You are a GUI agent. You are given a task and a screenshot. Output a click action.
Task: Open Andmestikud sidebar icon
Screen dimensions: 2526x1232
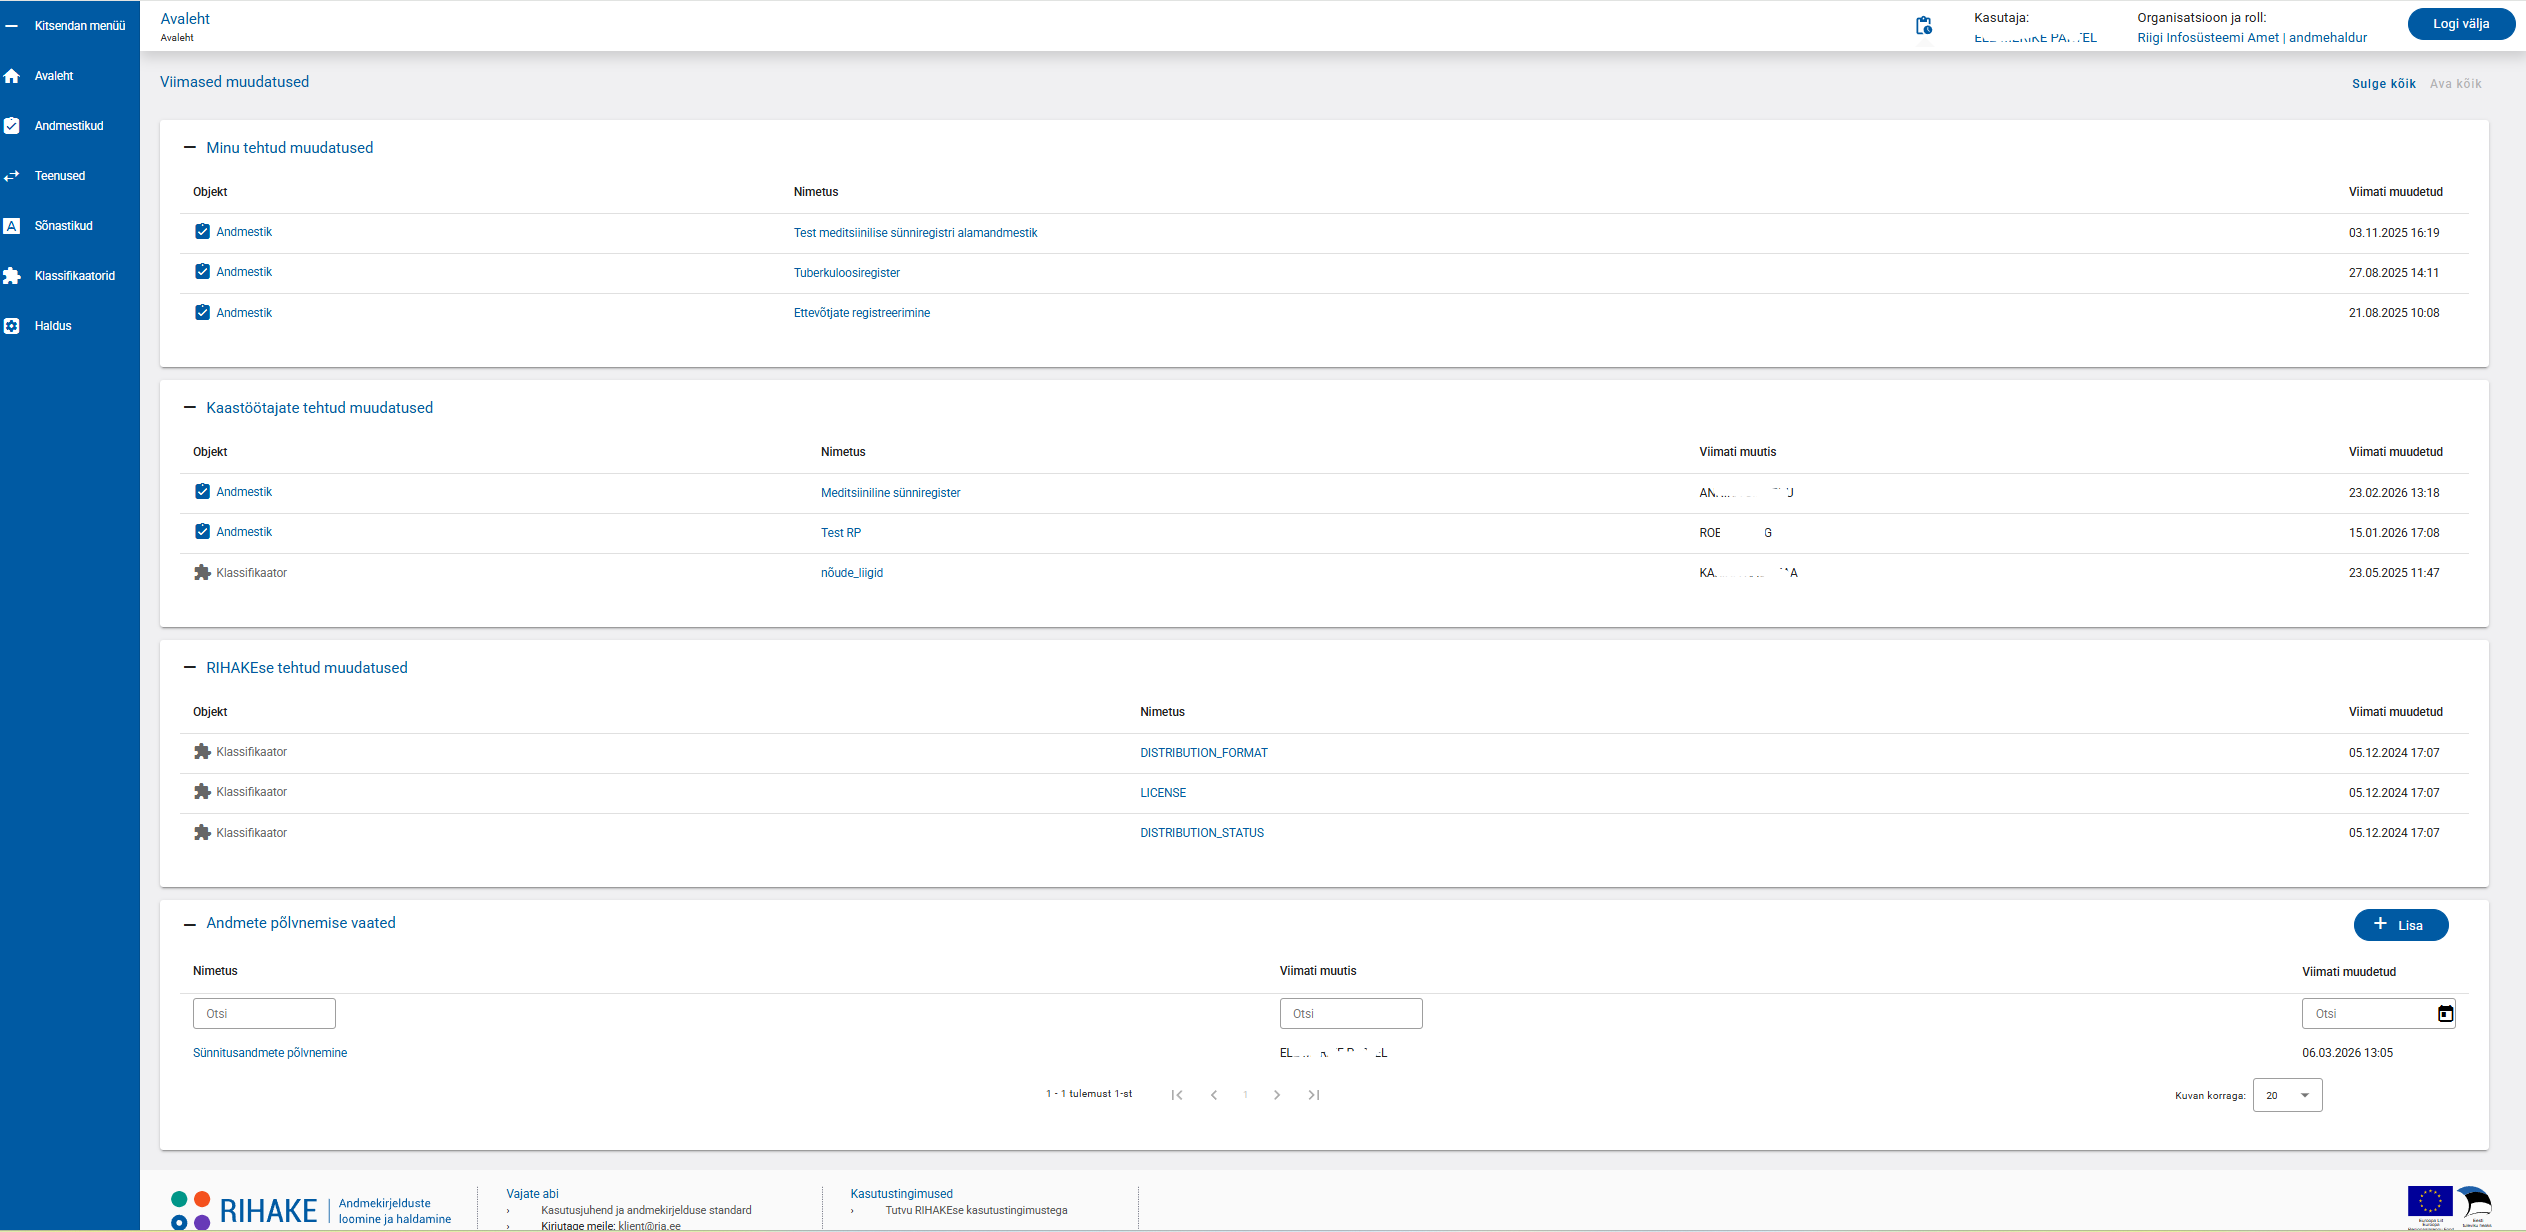(12, 126)
